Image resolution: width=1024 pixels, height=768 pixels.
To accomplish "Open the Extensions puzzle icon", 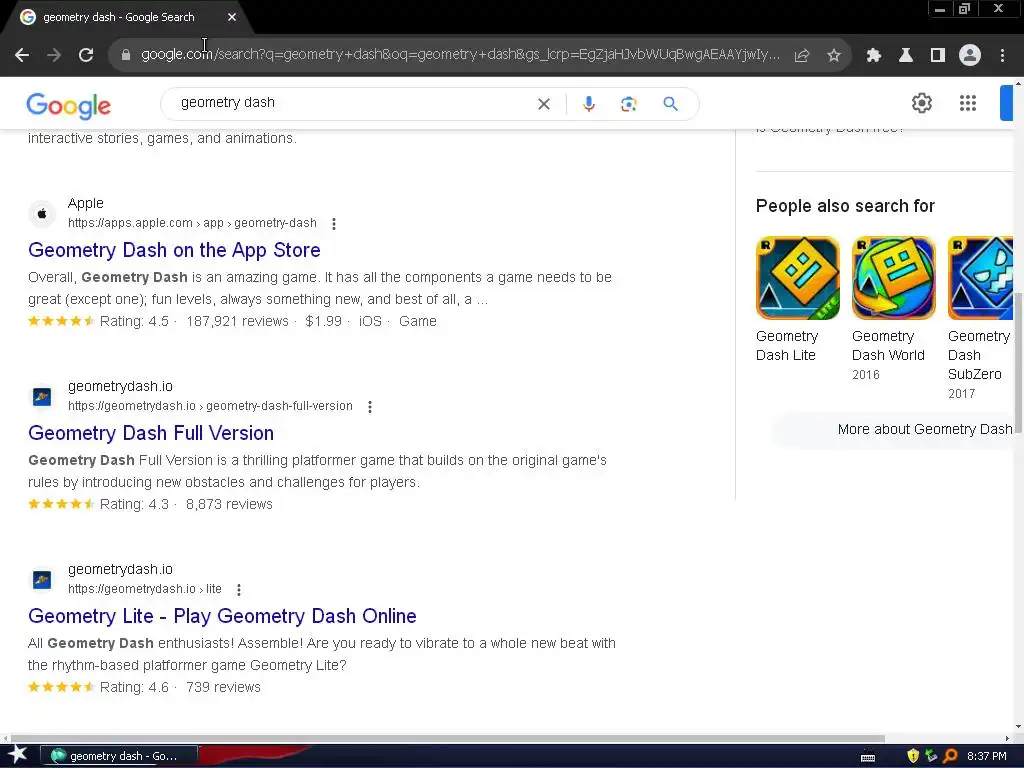I will click(x=873, y=56).
